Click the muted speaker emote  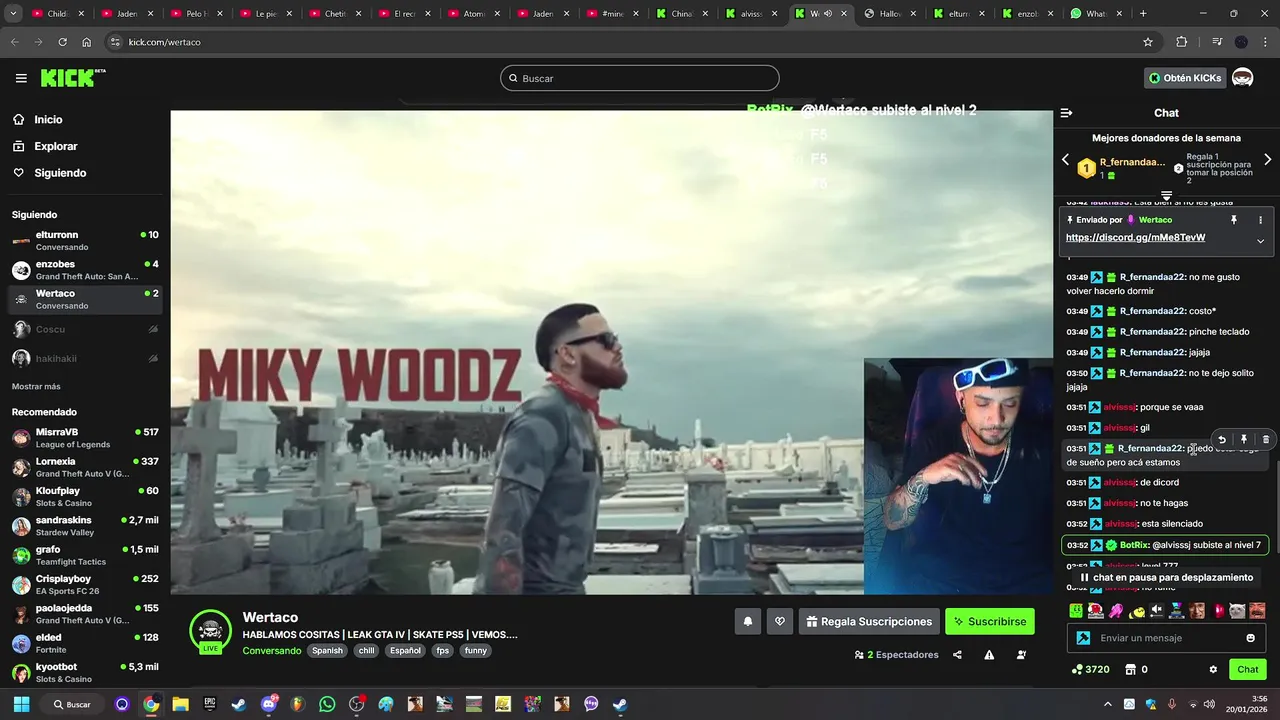pos(1157,610)
